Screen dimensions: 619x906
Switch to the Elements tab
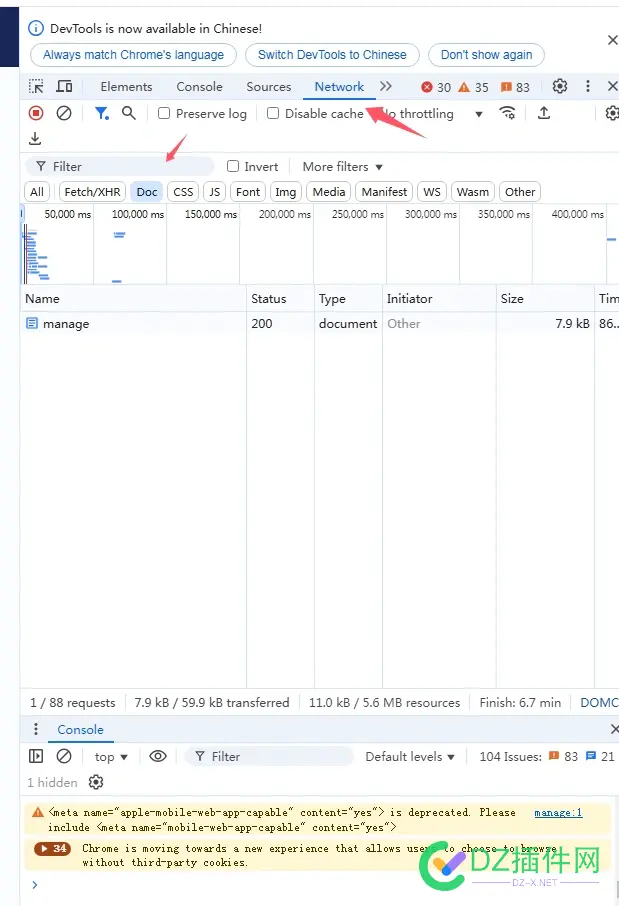[126, 87]
